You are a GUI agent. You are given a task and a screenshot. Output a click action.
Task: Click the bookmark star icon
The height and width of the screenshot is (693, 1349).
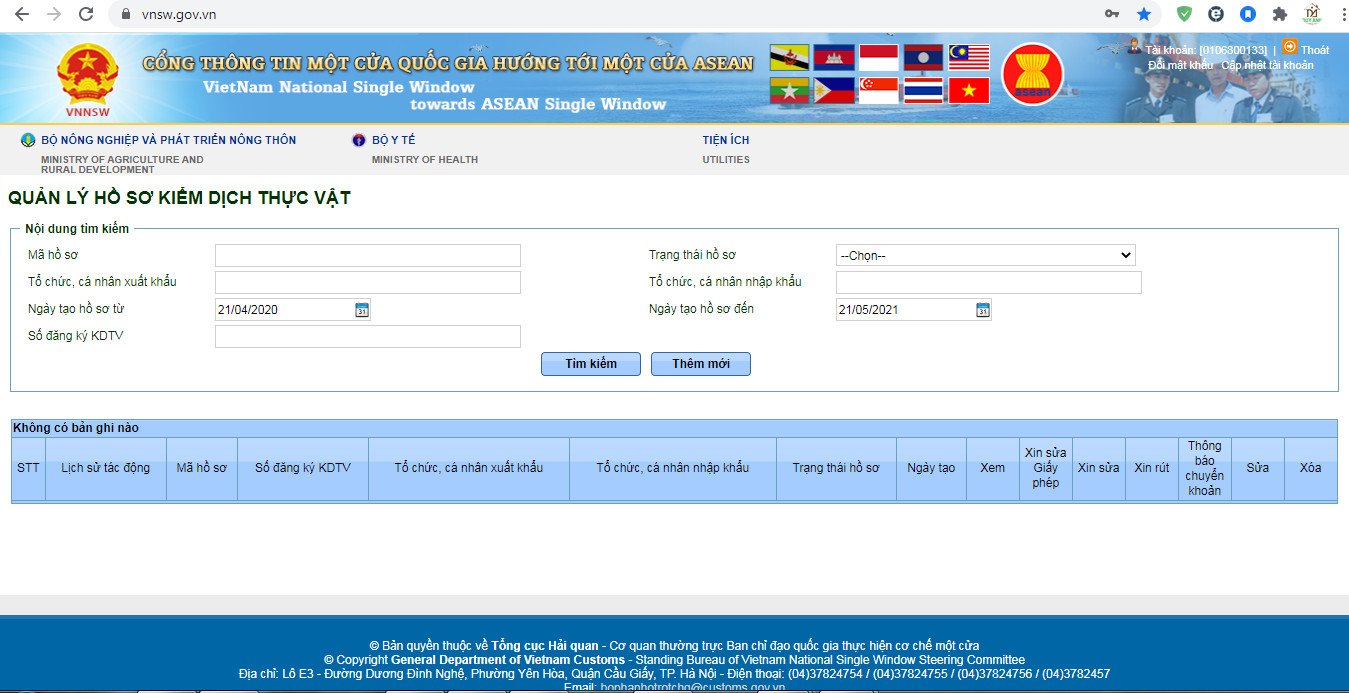click(1144, 14)
